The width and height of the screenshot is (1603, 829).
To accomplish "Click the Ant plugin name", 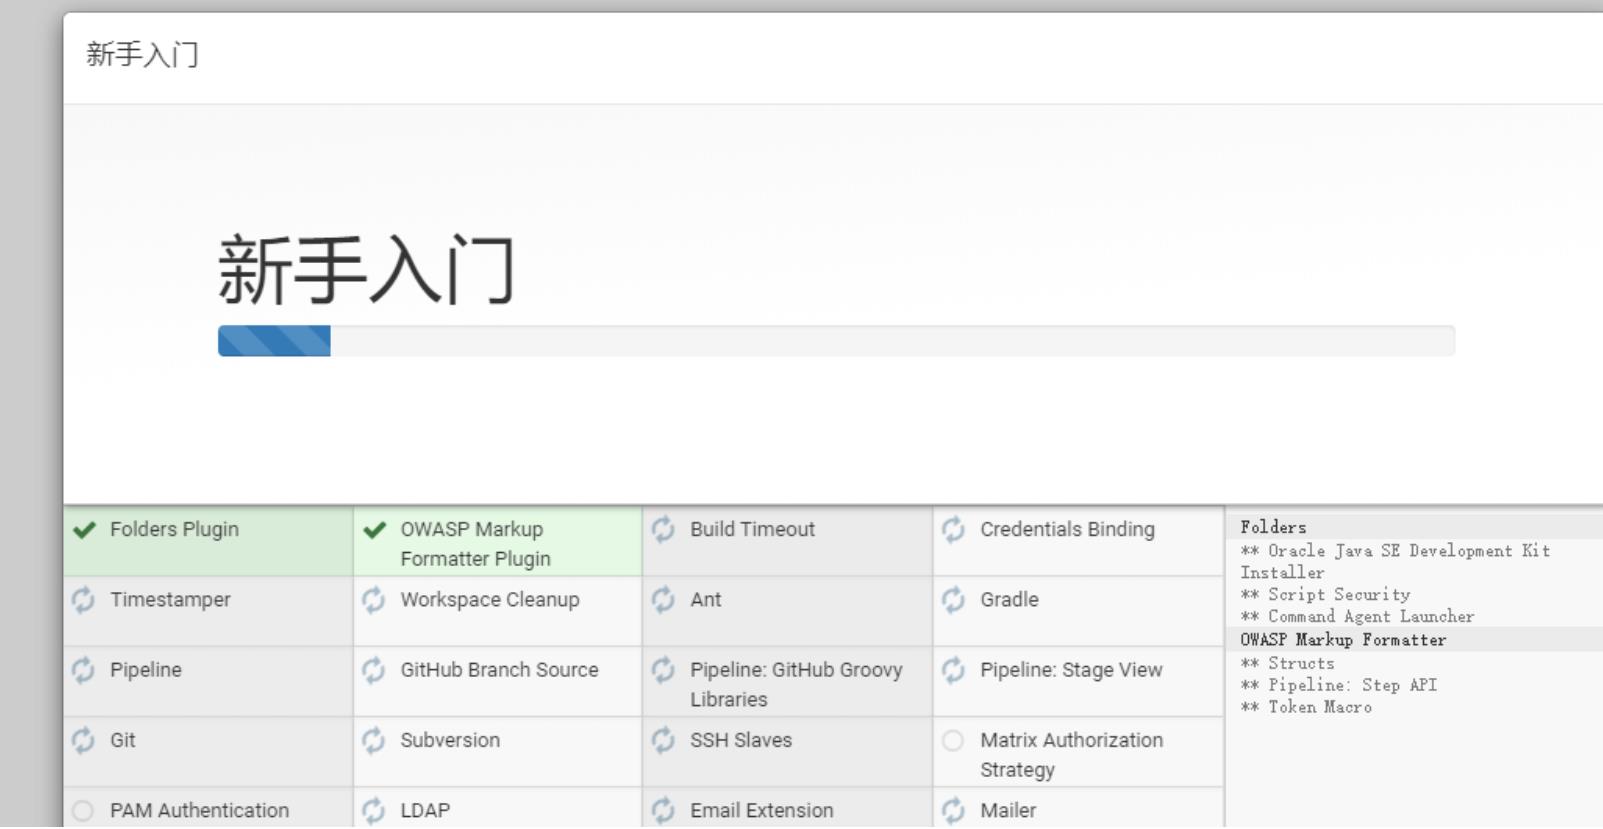I will (x=705, y=599).
